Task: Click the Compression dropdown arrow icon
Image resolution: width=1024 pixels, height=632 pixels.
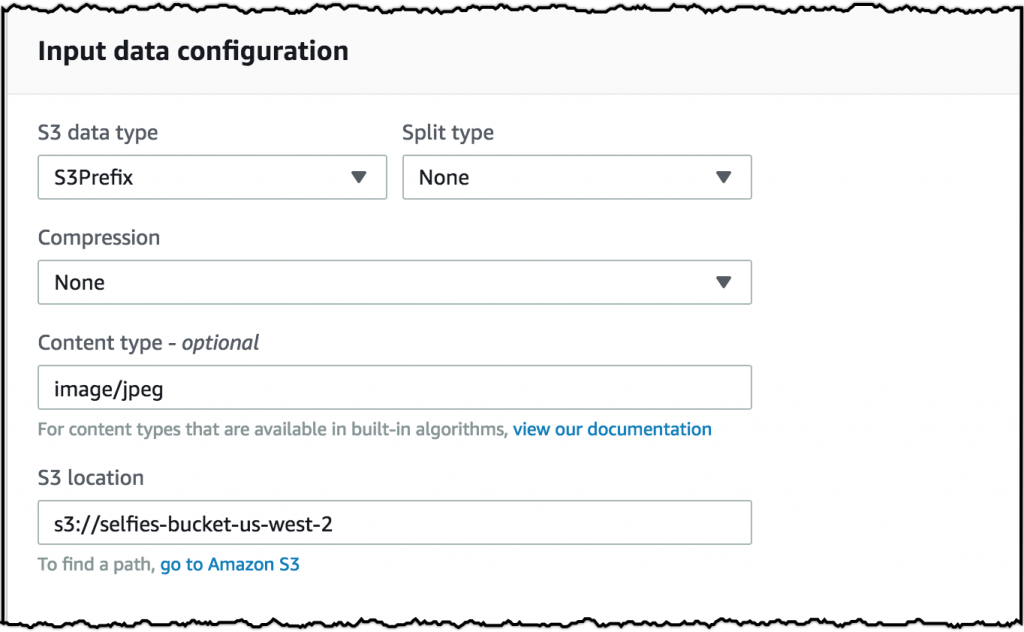Action: pos(725,282)
